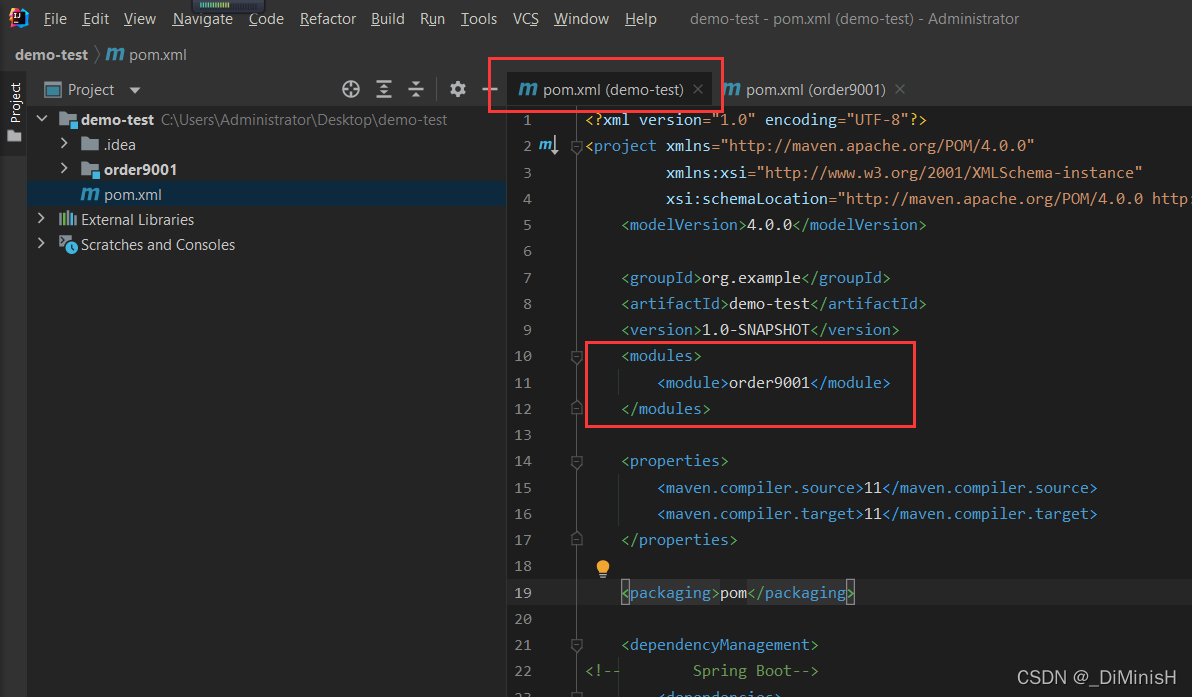Expand Scratches and Consoles node

pos(42,244)
